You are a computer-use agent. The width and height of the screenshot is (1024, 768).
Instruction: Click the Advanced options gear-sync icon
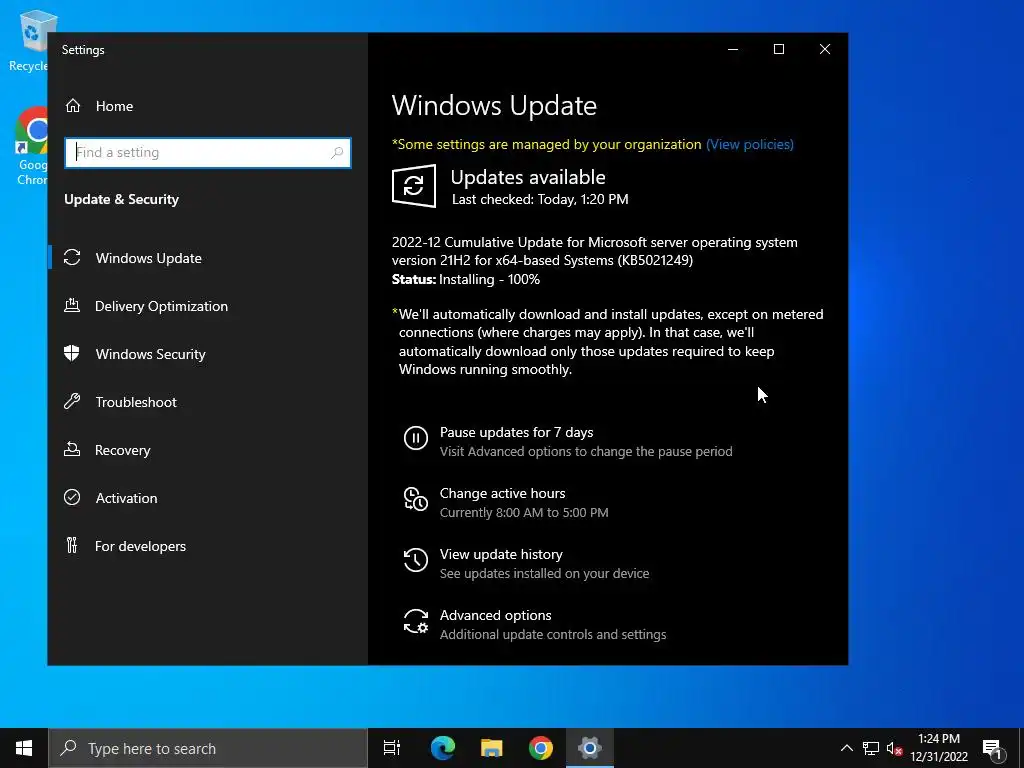pyautogui.click(x=416, y=621)
